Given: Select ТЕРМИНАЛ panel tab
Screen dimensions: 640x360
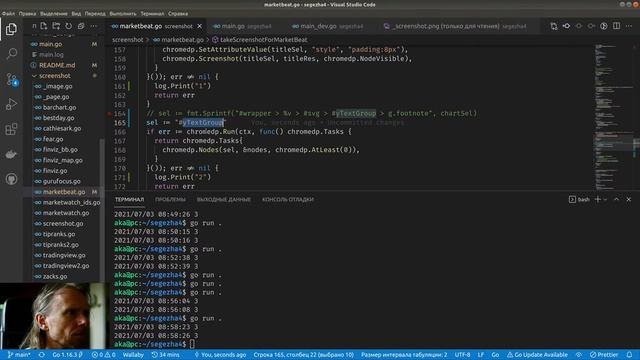Looking at the screenshot, I should click(x=129, y=200).
